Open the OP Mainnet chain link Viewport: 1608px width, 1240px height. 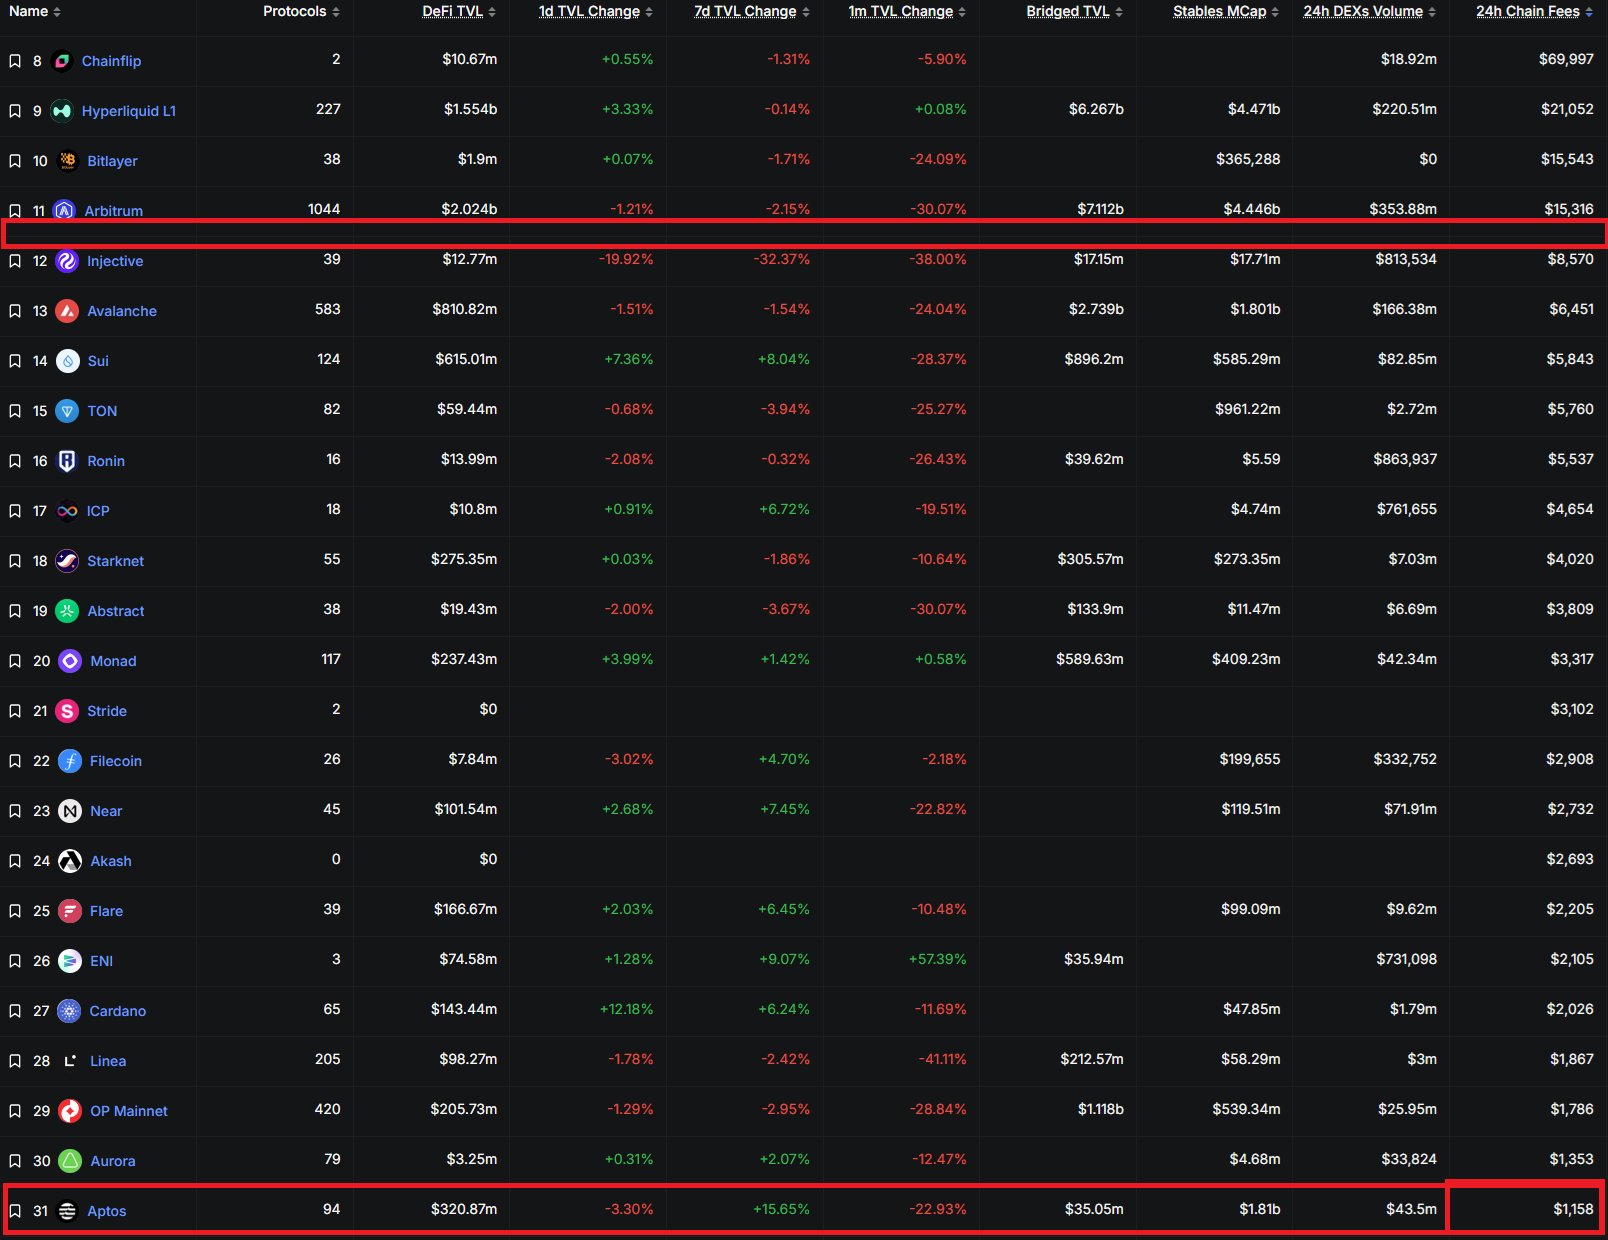129,1111
